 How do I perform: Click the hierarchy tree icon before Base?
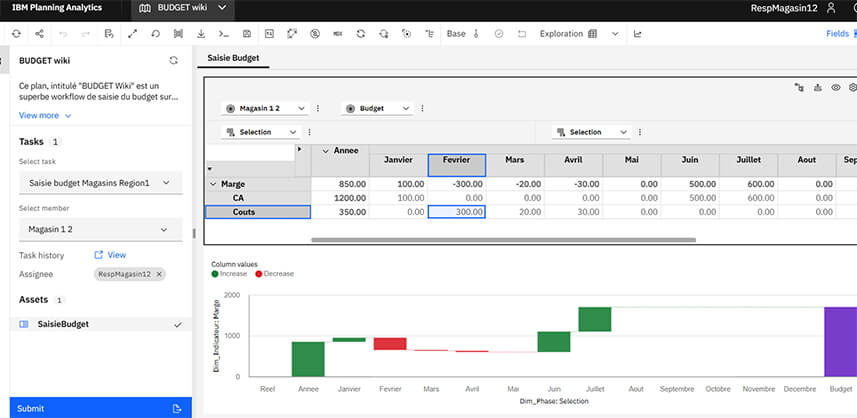(430, 34)
